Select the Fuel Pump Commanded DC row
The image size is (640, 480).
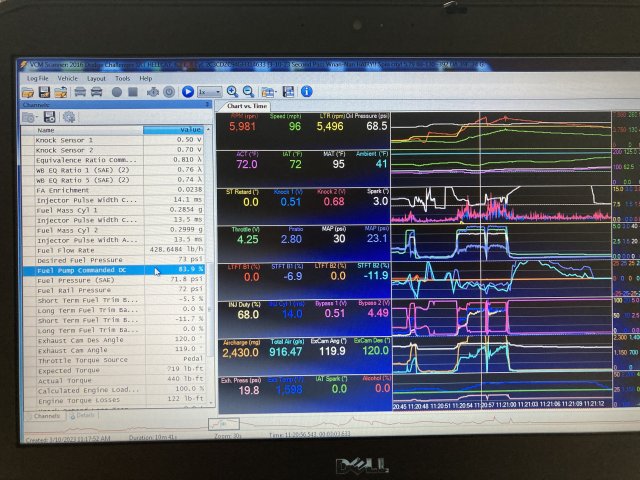(113, 270)
